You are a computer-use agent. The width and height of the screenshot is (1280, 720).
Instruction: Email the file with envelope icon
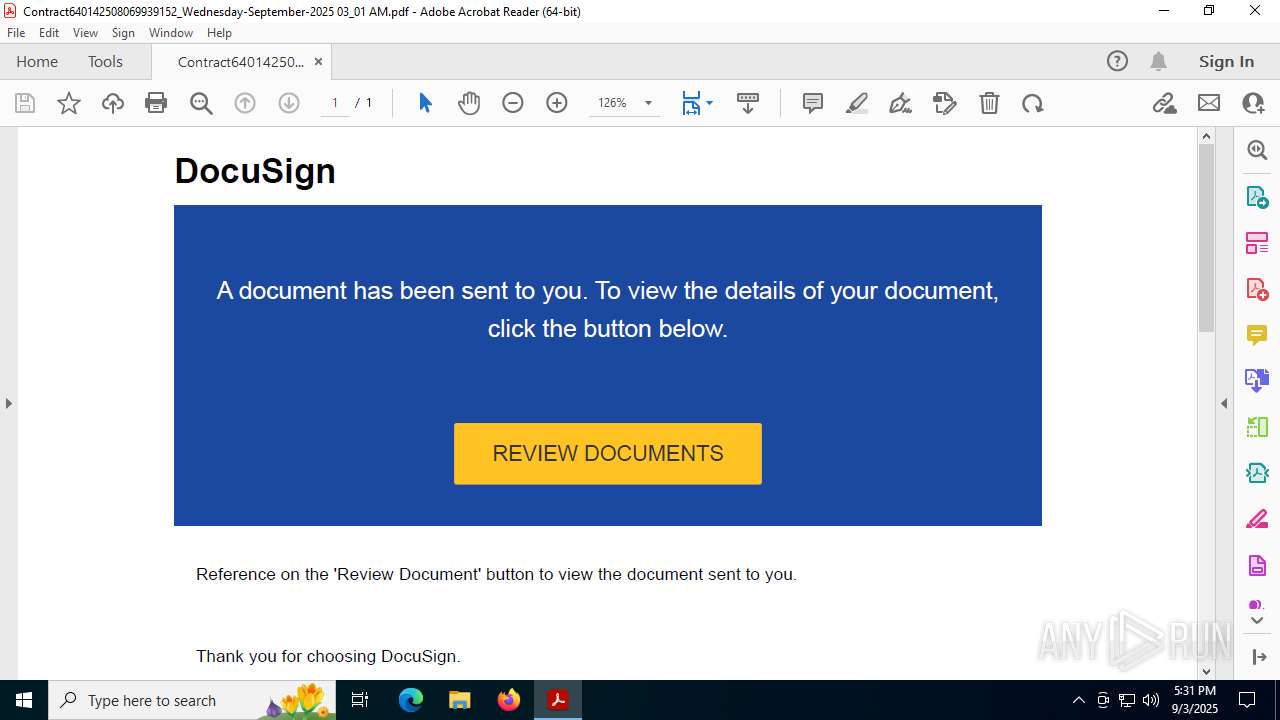tap(1209, 103)
